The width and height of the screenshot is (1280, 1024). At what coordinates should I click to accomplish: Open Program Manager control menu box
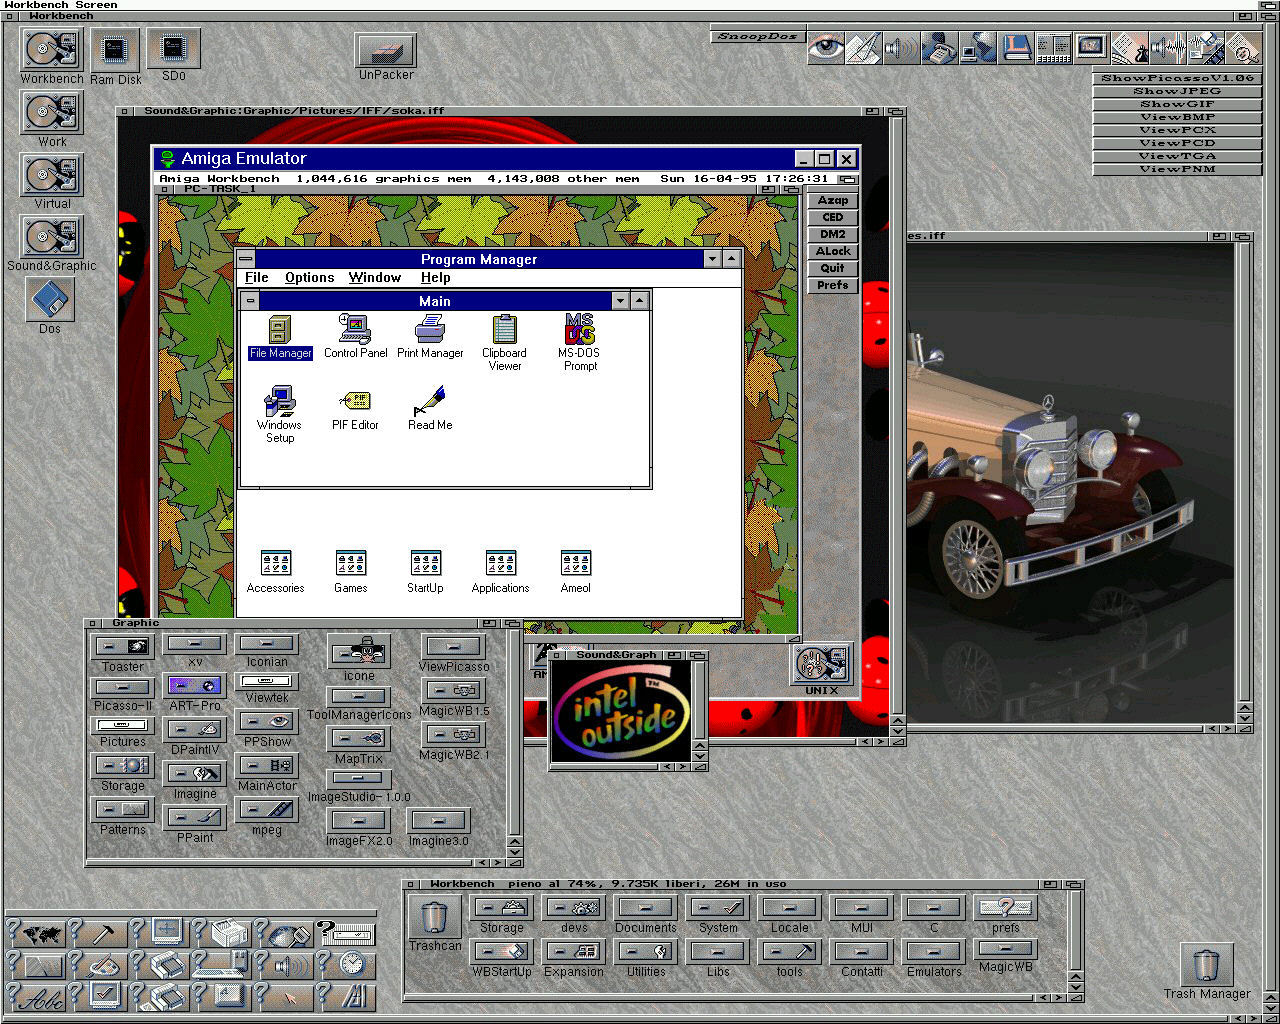pos(246,259)
